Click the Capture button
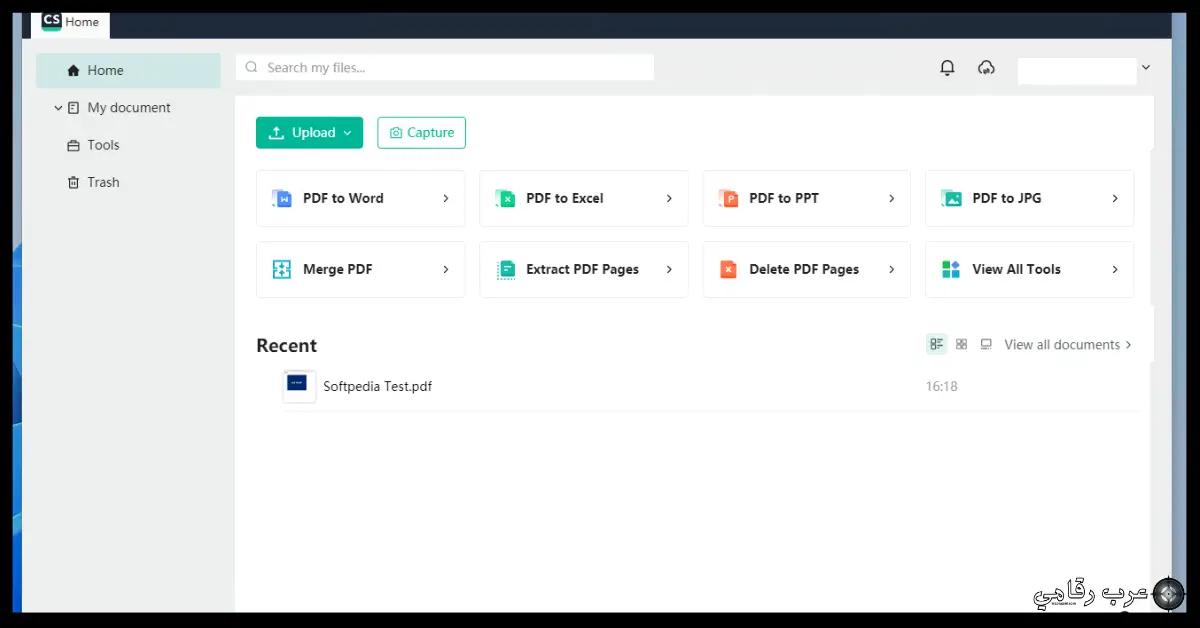1200x628 pixels. click(x=421, y=132)
